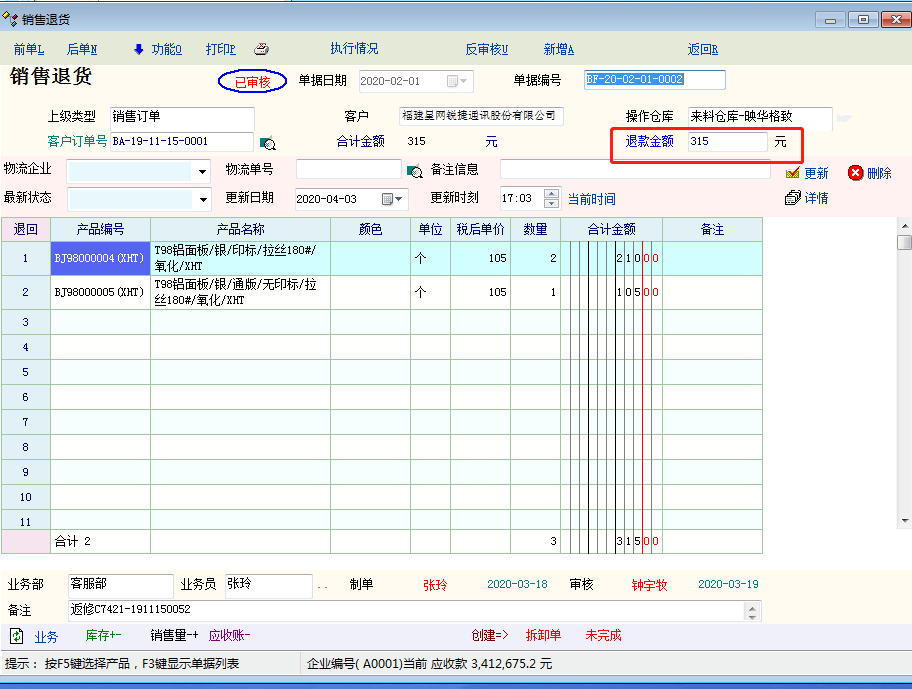Image resolution: width=912 pixels, height=689 pixels.
Task: Click the 退款金额 input field
Action: click(x=727, y=142)
